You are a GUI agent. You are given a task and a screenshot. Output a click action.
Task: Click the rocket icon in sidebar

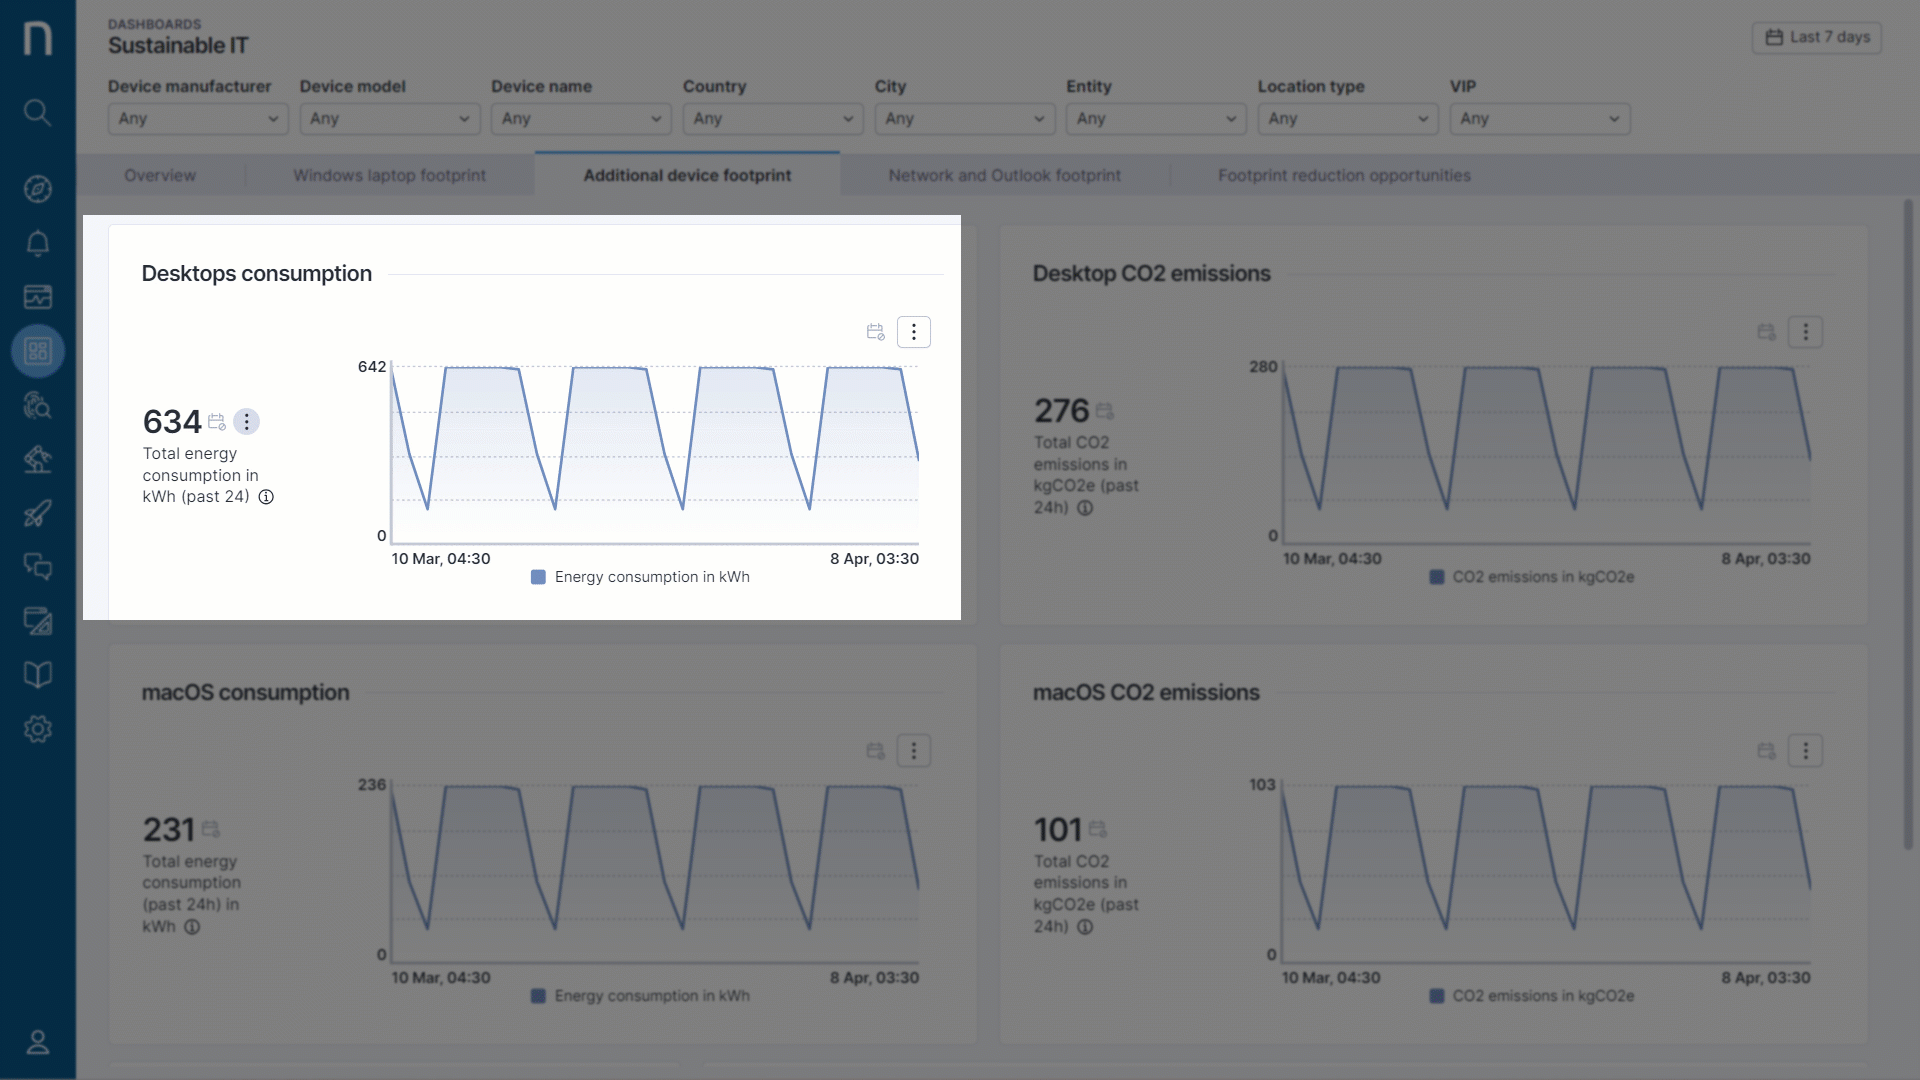click(37, 513)
